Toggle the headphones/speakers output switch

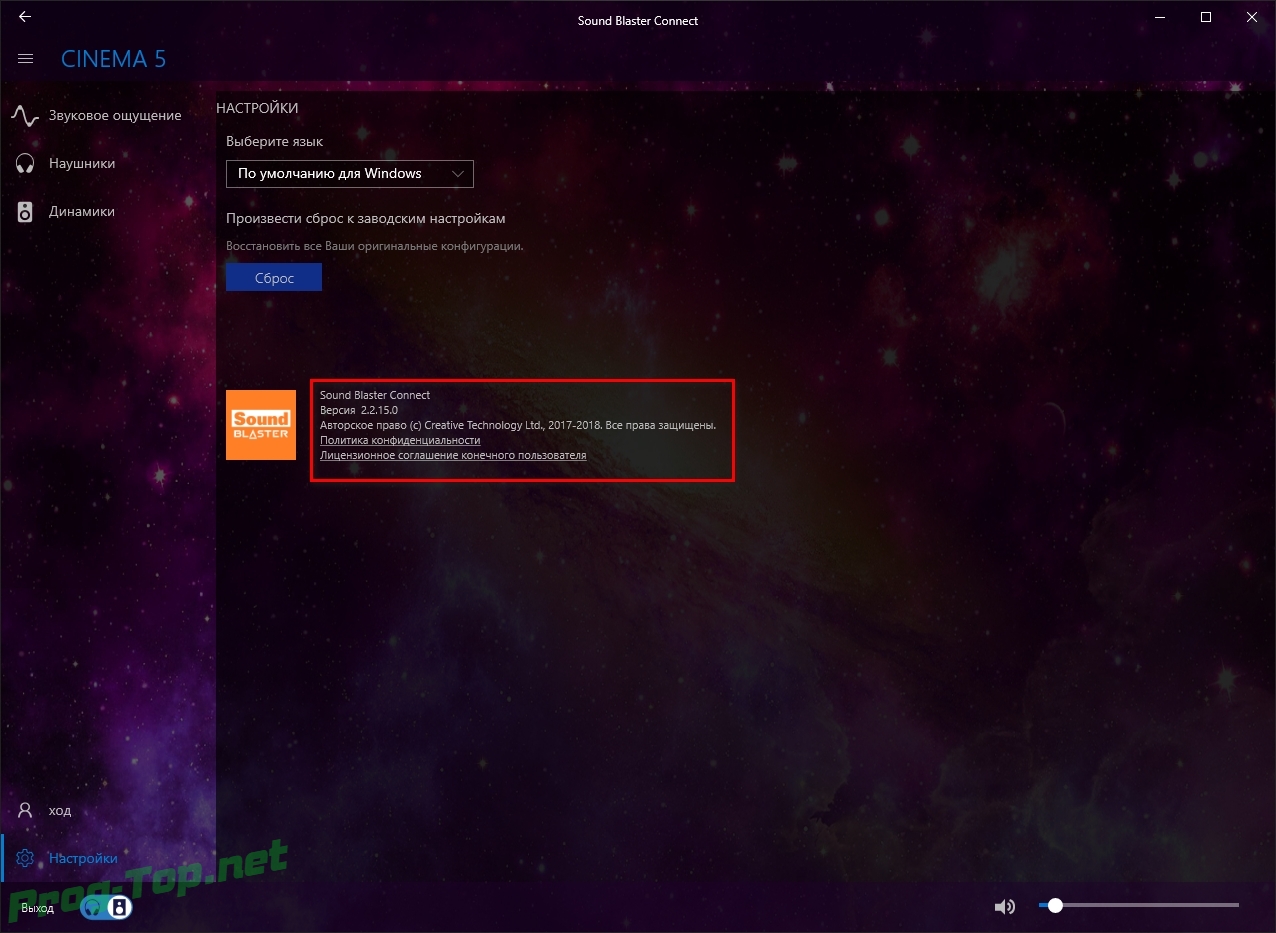(x=106, y=907)
